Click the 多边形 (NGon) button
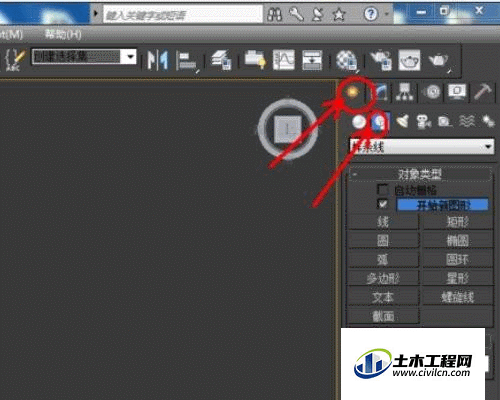This screenshot has height=400, width=500. tap(383, 278)
